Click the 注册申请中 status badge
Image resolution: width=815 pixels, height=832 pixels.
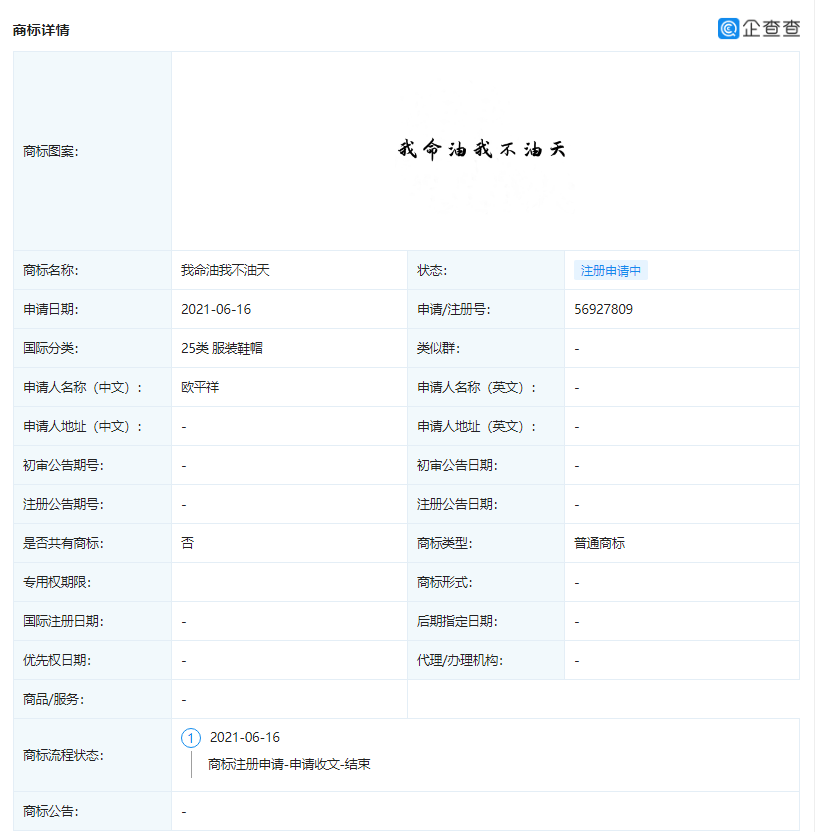coord(611,271)
